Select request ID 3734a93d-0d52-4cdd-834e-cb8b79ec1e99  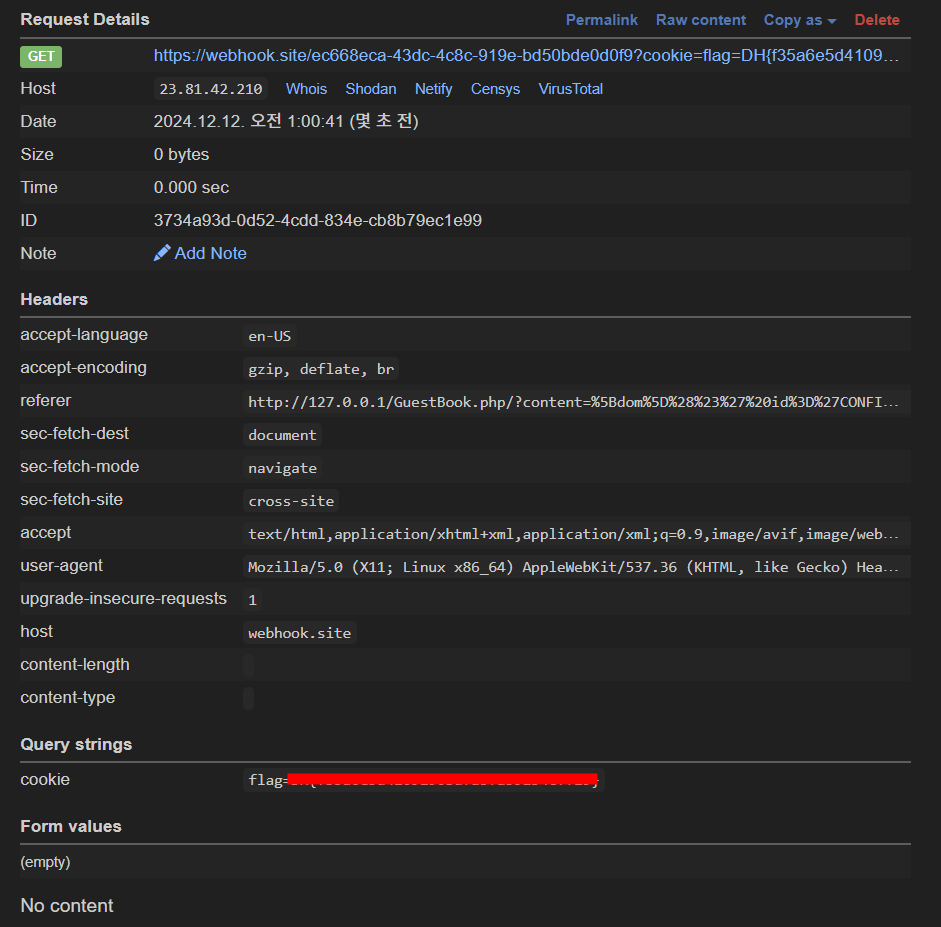tap(317, 220)
